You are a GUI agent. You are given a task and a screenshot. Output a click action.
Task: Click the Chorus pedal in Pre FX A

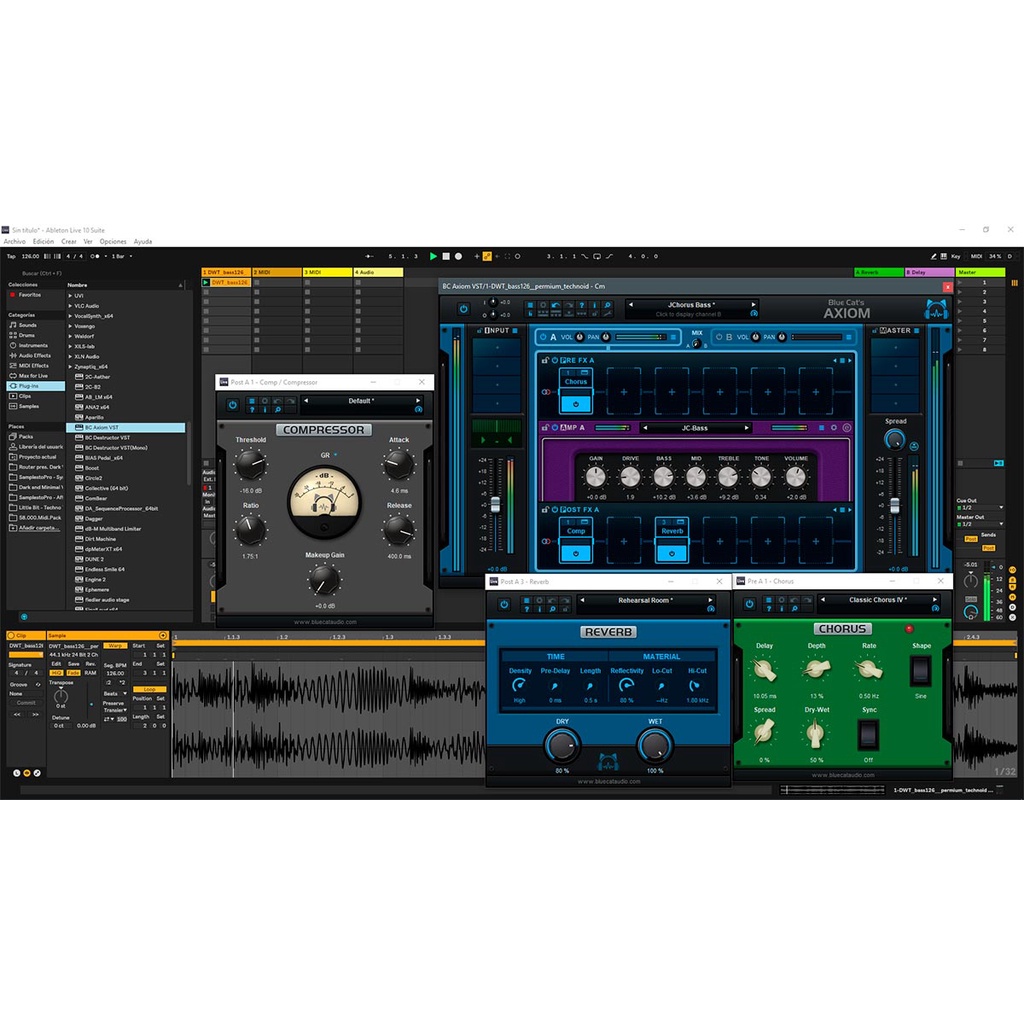pyautogui.click(x=575, y=391)
